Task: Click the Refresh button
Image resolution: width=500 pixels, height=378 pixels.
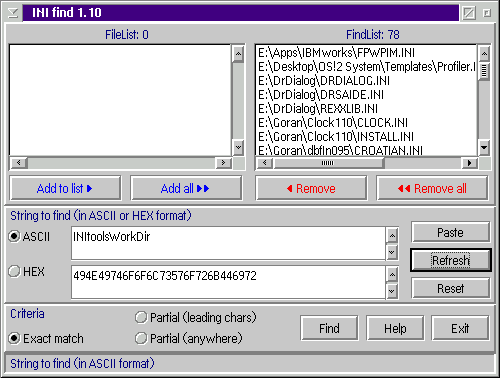Action: coord(451,260)
